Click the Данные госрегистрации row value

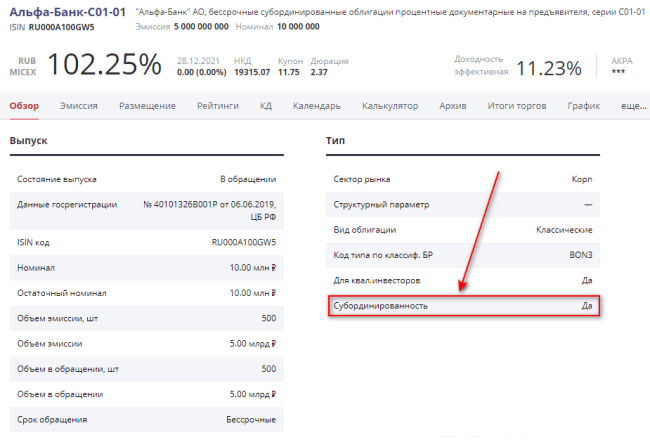click(210, 210)
